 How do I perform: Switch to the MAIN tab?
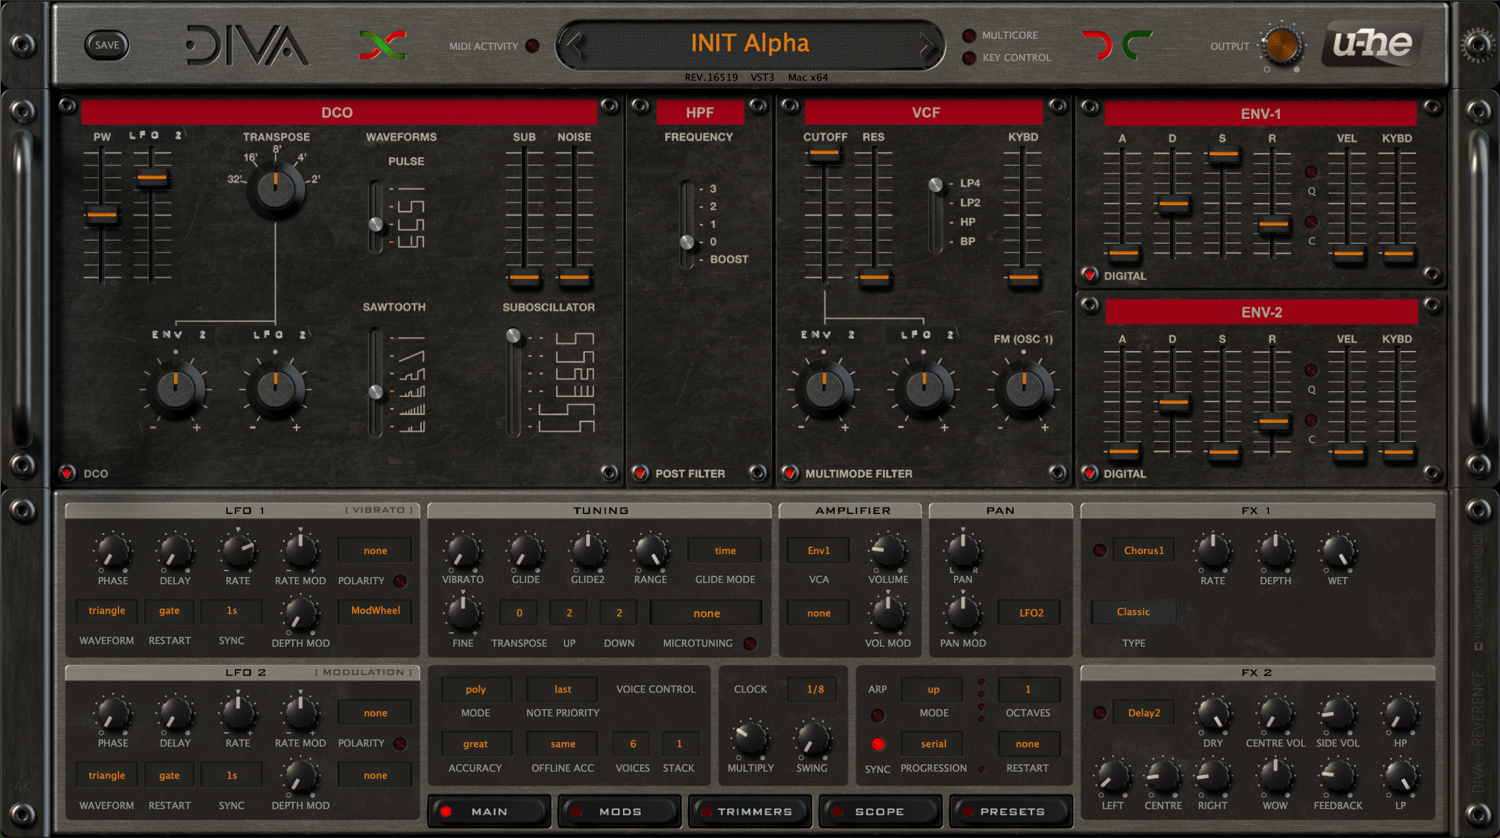489,812
